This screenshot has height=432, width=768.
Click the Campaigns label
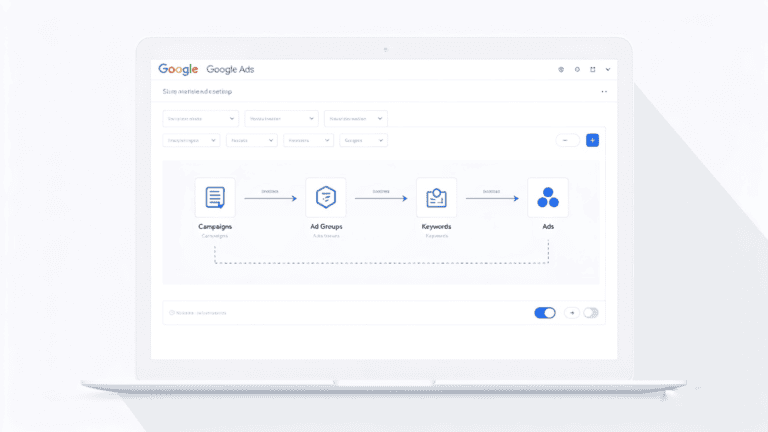(215, 227)
